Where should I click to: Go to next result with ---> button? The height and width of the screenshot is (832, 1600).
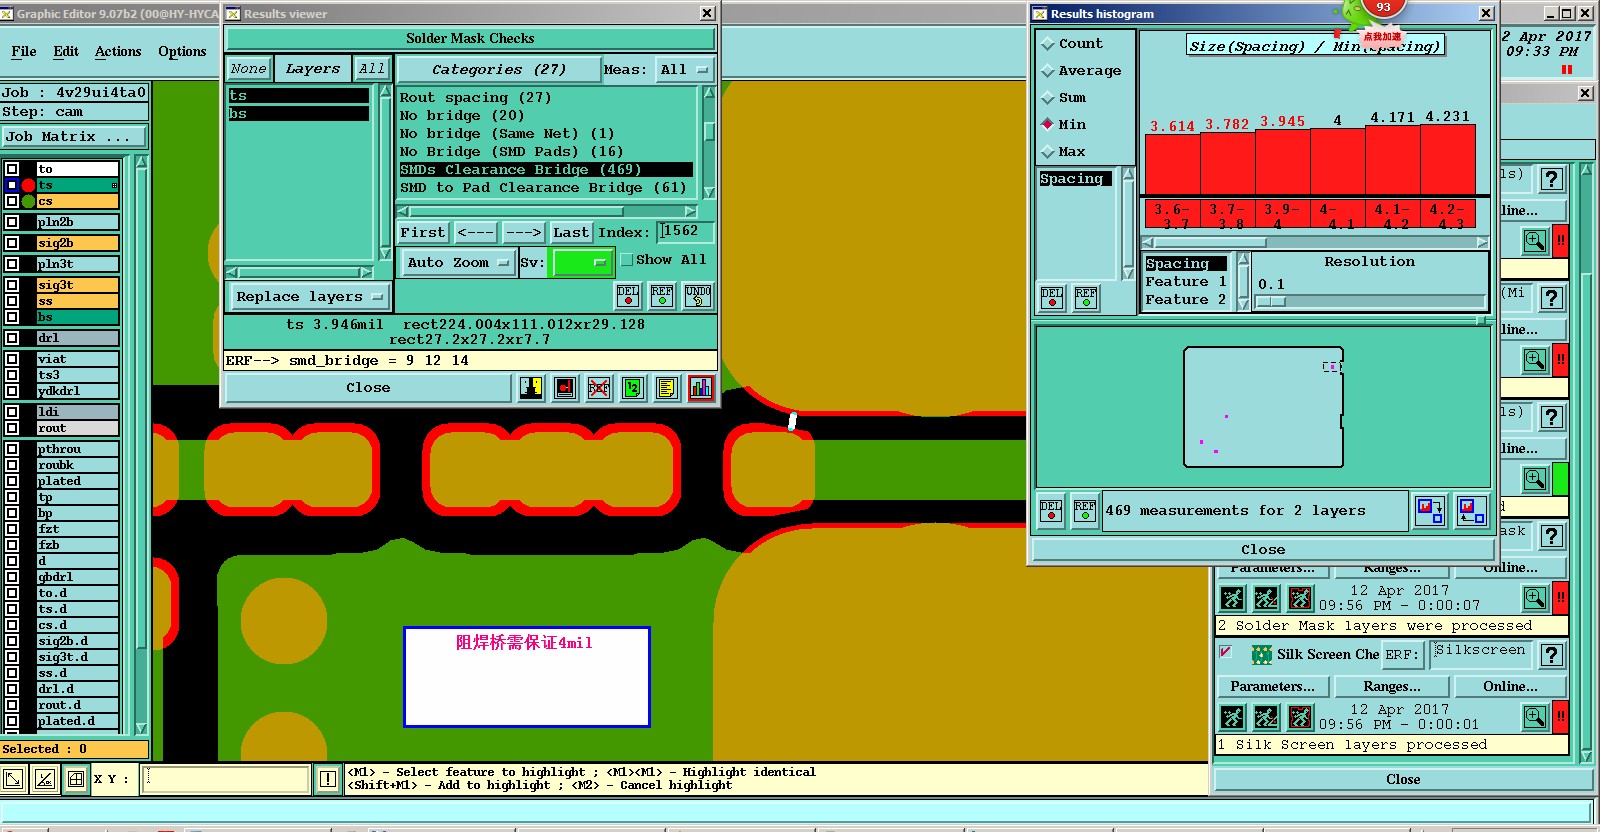coord(523,233)
